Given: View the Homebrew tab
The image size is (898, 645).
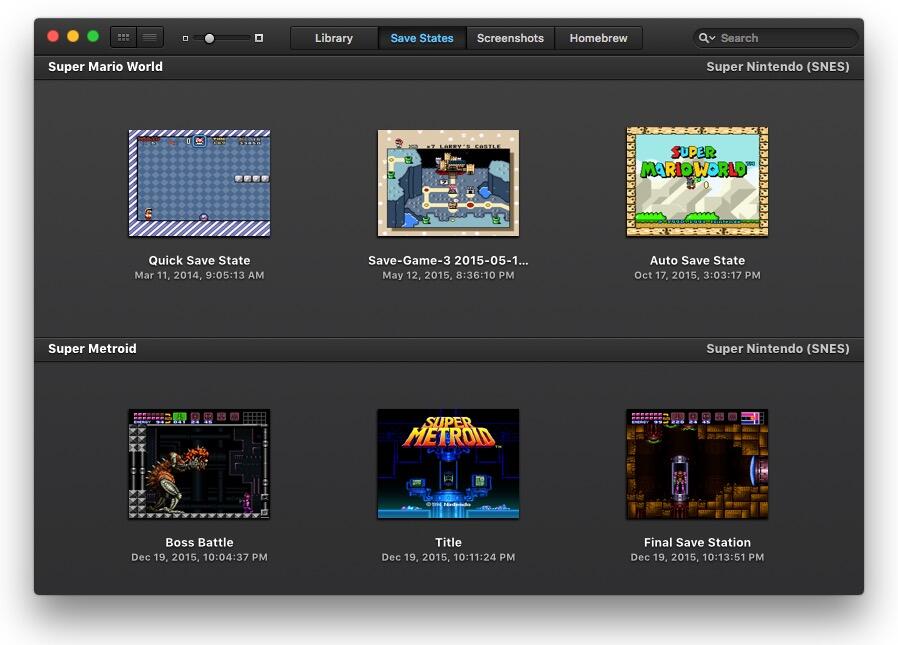Looking at the screenshot, I should (x=598, y=37).
